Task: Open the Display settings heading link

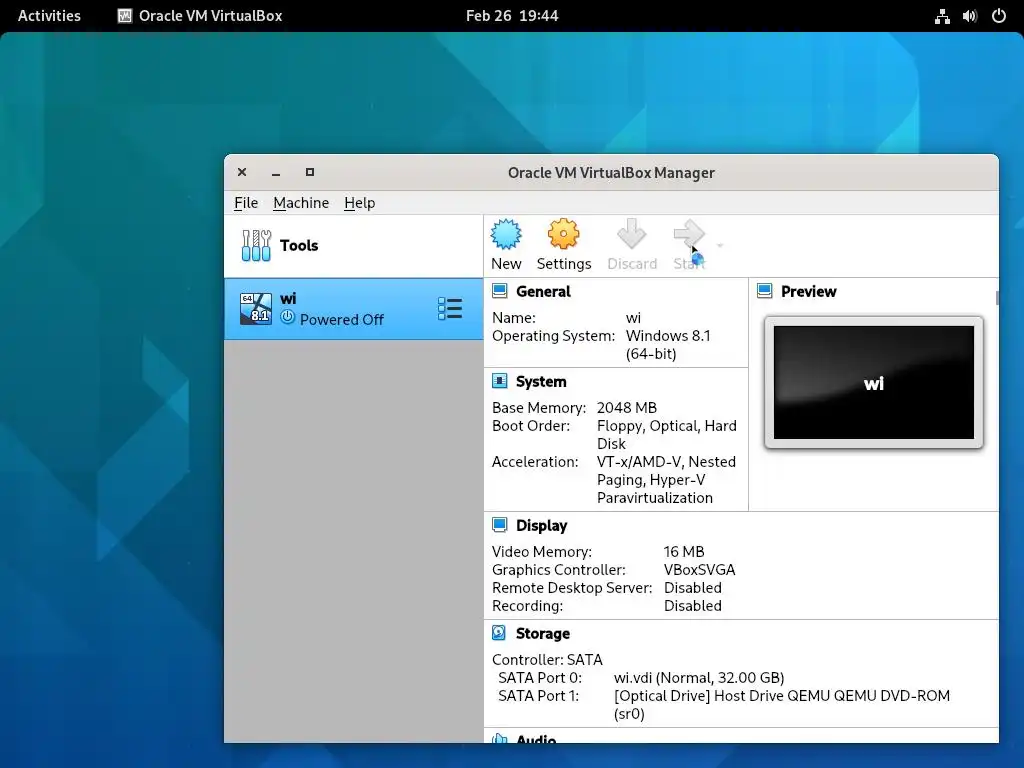Action: (541, 525)
